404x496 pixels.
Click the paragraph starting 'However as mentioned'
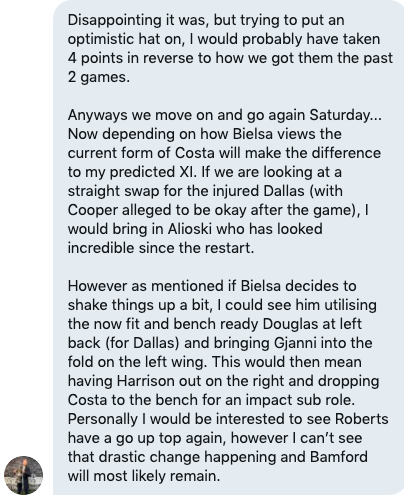(x=228, y=381)
